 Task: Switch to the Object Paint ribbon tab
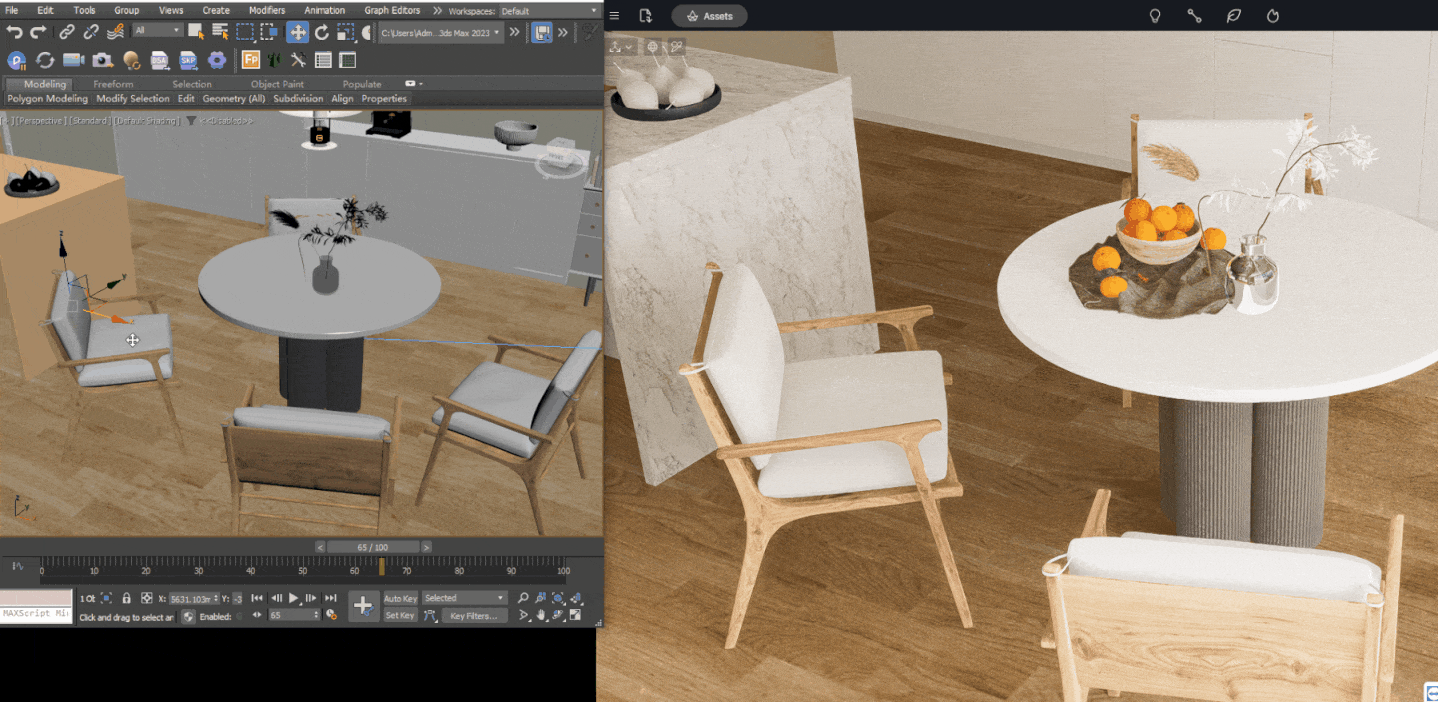[277, 84]
